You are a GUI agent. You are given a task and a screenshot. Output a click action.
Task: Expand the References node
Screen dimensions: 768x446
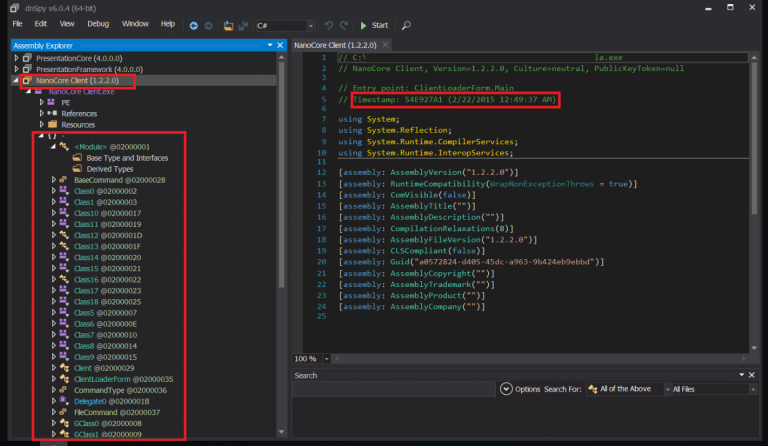(x=42, y=114)
